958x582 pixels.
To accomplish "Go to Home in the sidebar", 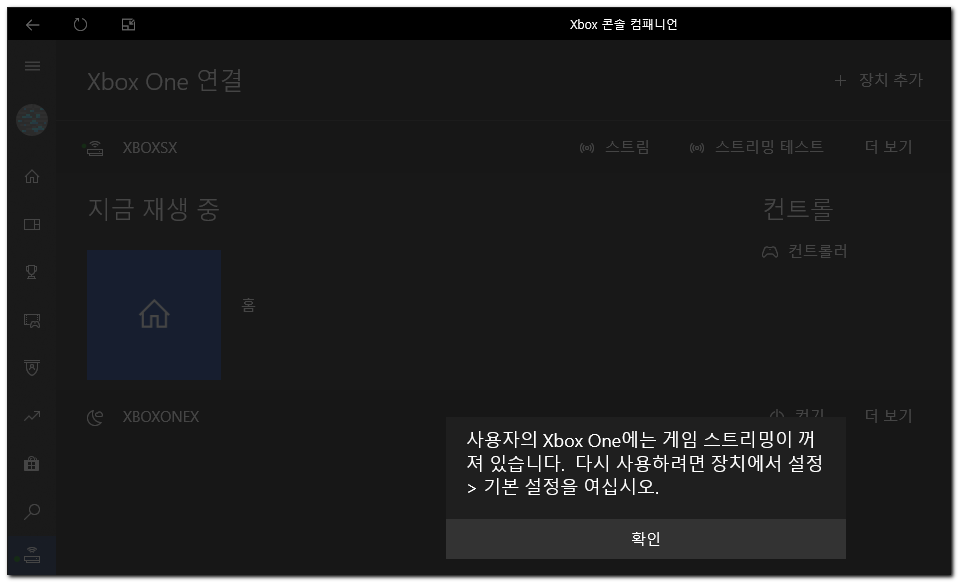I will click(32, 176).
